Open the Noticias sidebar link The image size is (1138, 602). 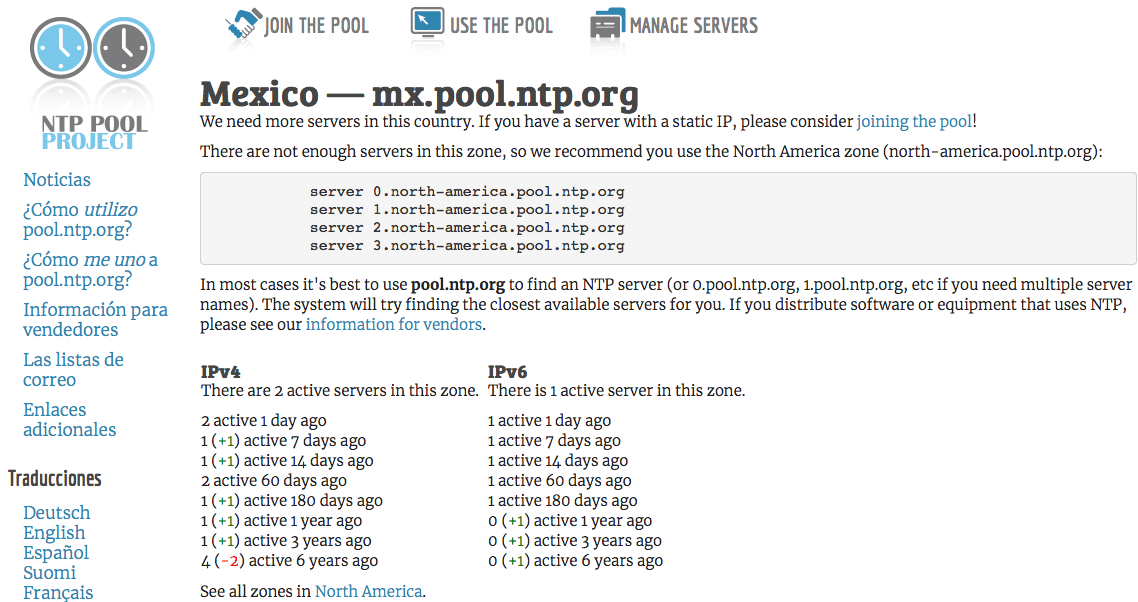point(56,179)
